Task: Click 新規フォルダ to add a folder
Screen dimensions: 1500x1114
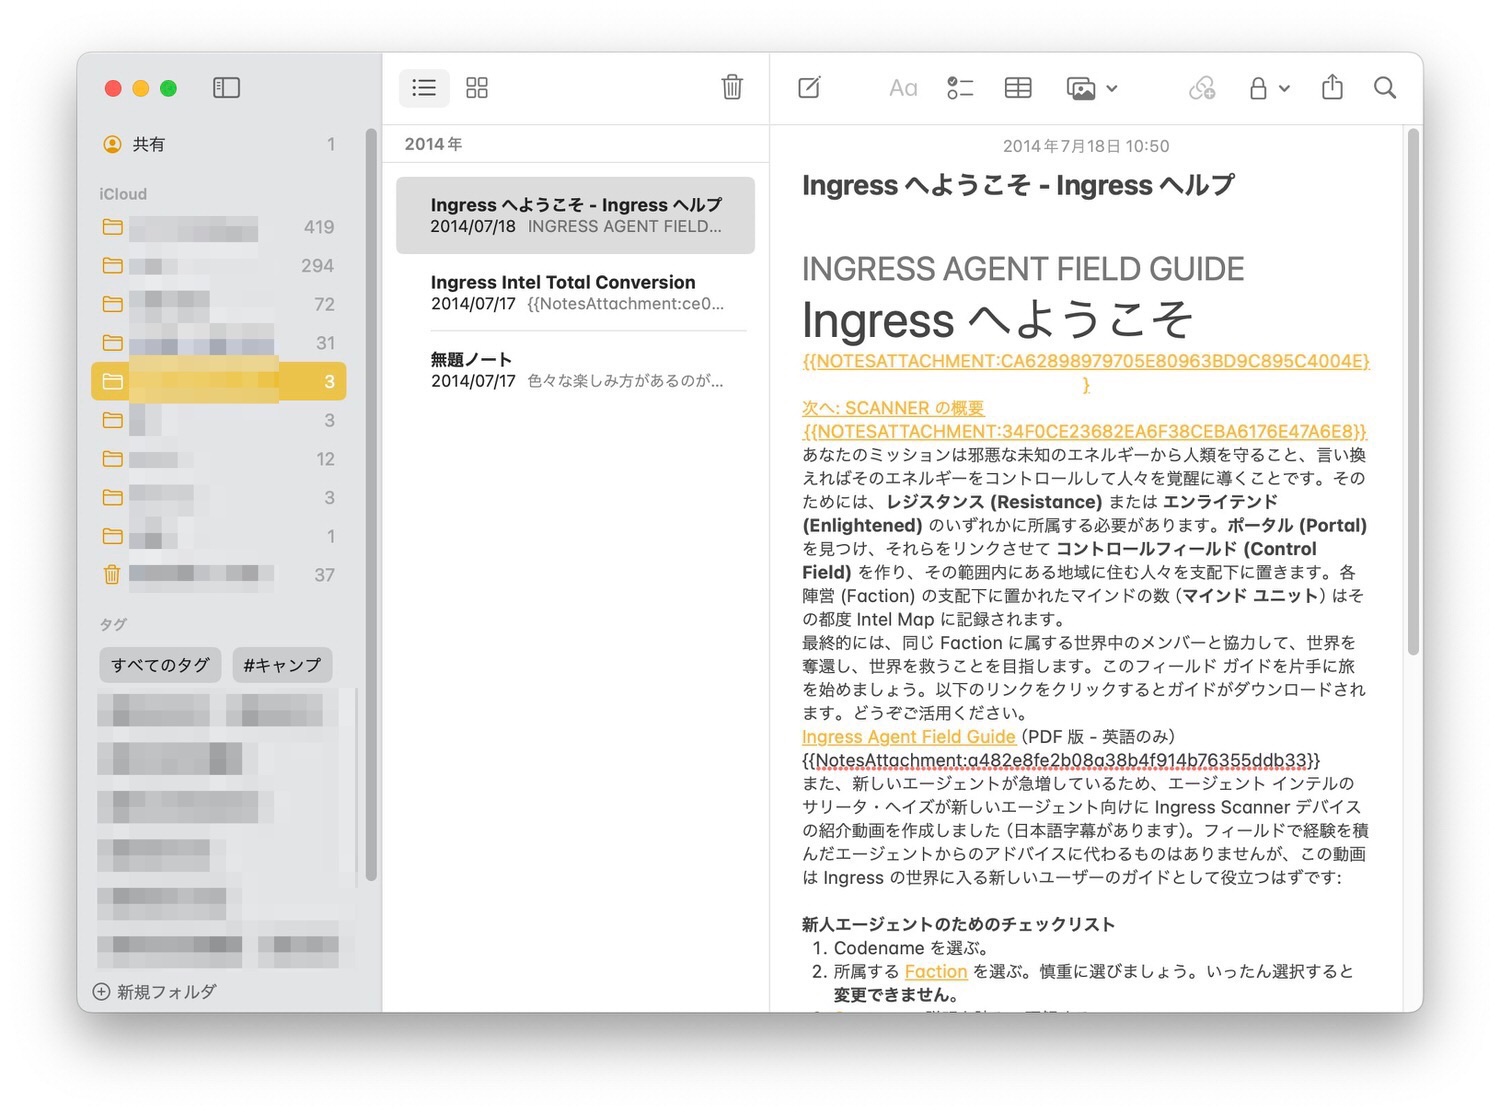Action: point(155,992)
